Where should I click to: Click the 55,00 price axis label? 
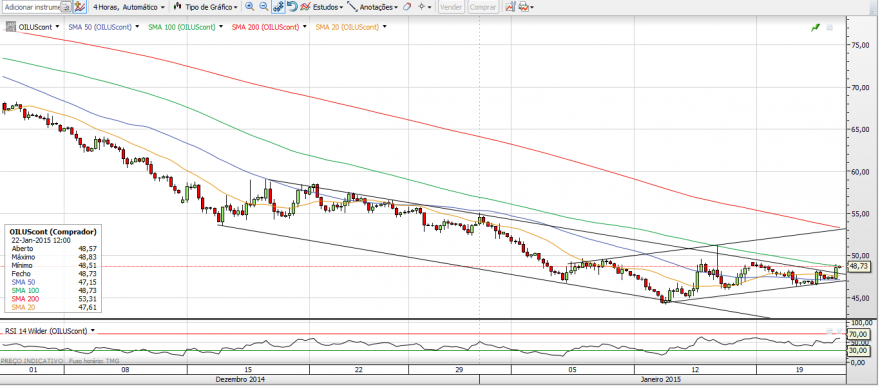(861, 214)
